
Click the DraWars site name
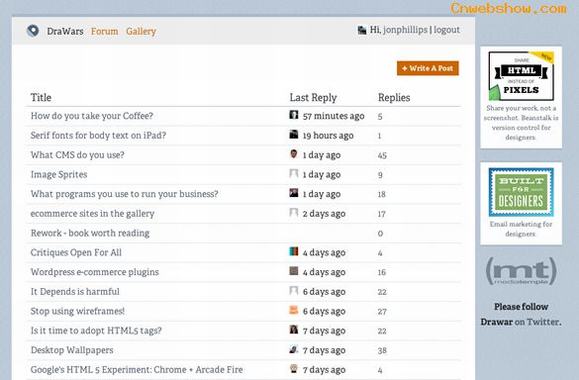65,31
